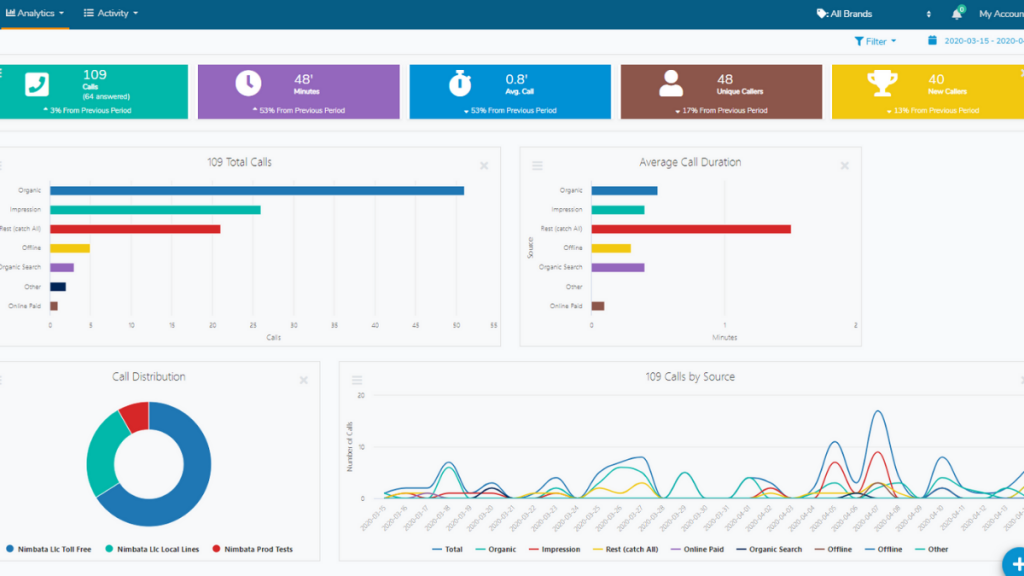The width and height of the screenshot is (1024, 576).
Task: Toggle the Organic series in line chart legend
Action: click(496, 549)
